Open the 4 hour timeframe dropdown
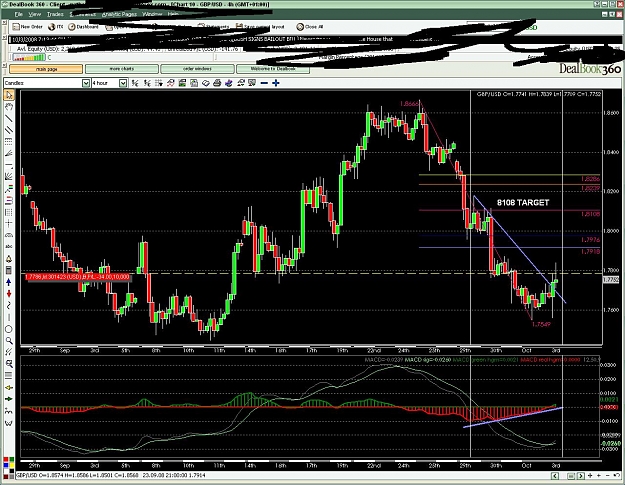This screenshot has width=625, height=485. click(123, 83)
